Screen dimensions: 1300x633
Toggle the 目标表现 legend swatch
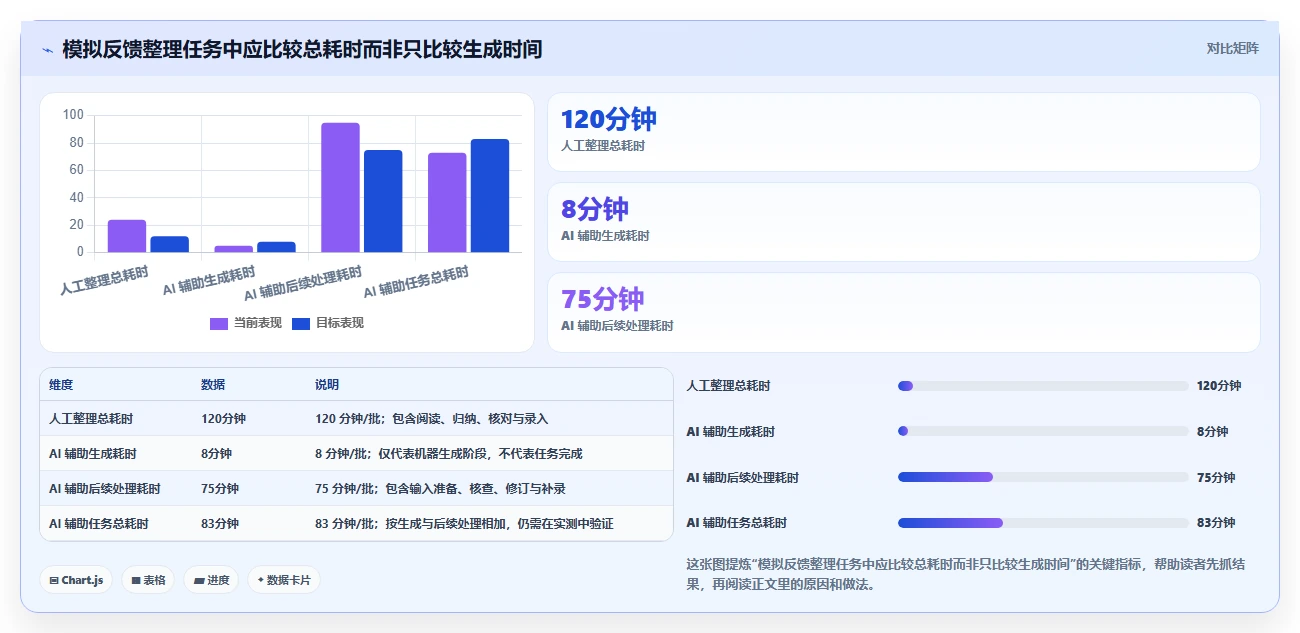pyautogui.click(x=301, y=323)
